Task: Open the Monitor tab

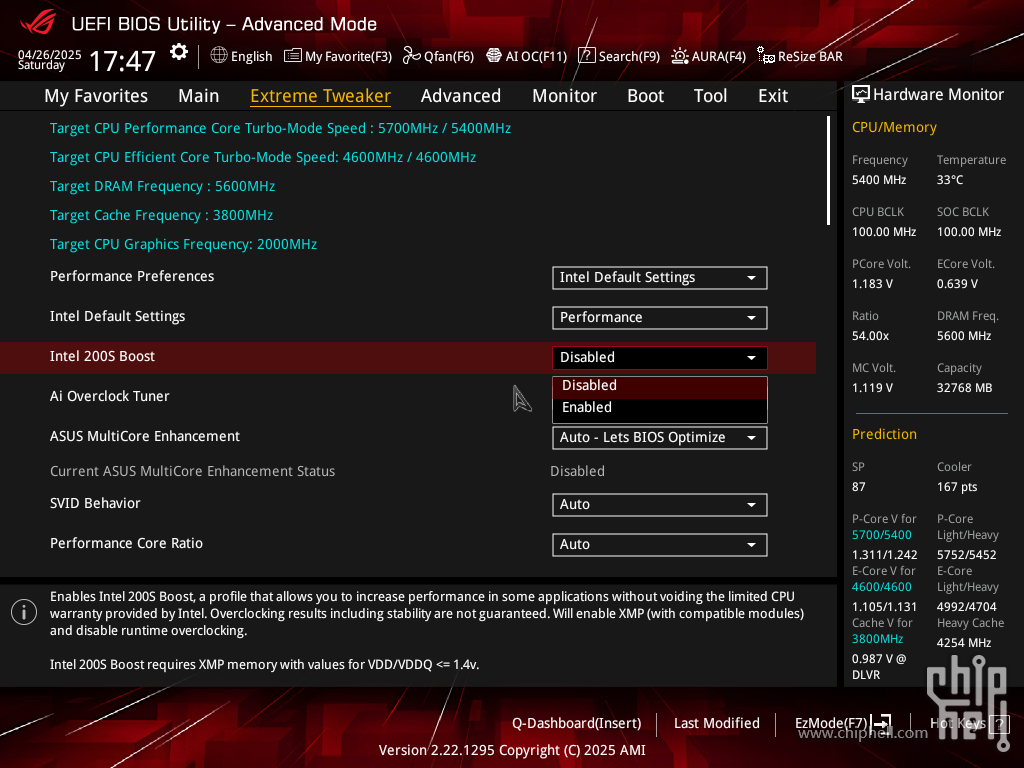Action: pos(564,96)
